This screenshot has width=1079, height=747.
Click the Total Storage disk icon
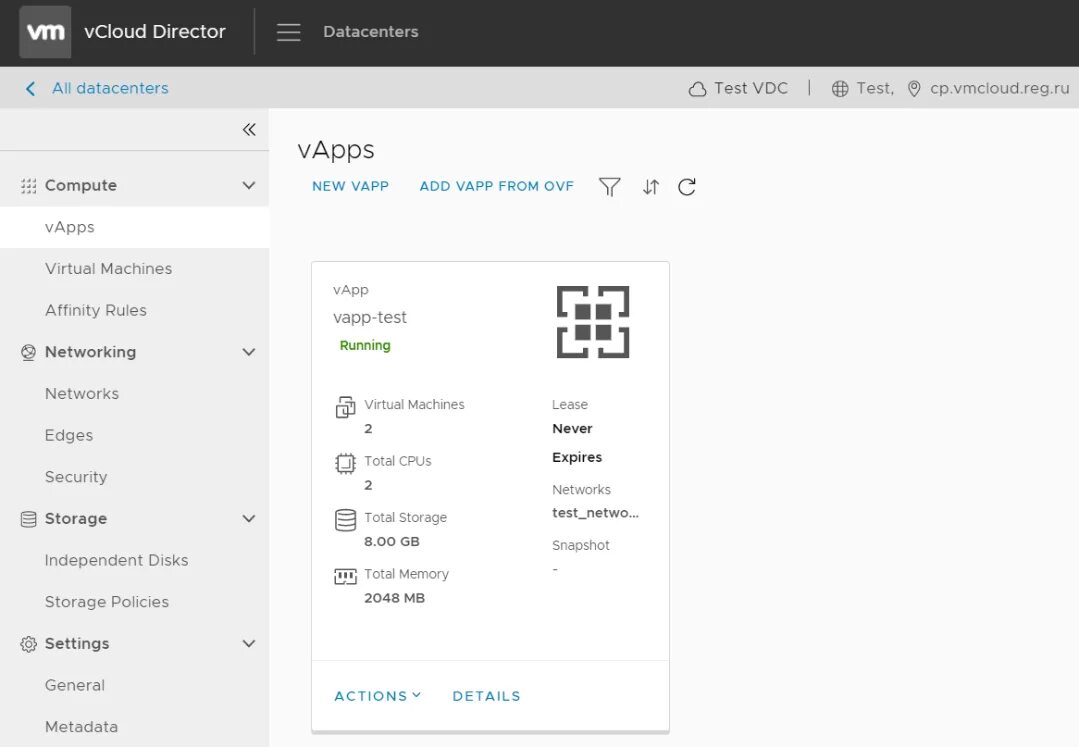[345, 520]
